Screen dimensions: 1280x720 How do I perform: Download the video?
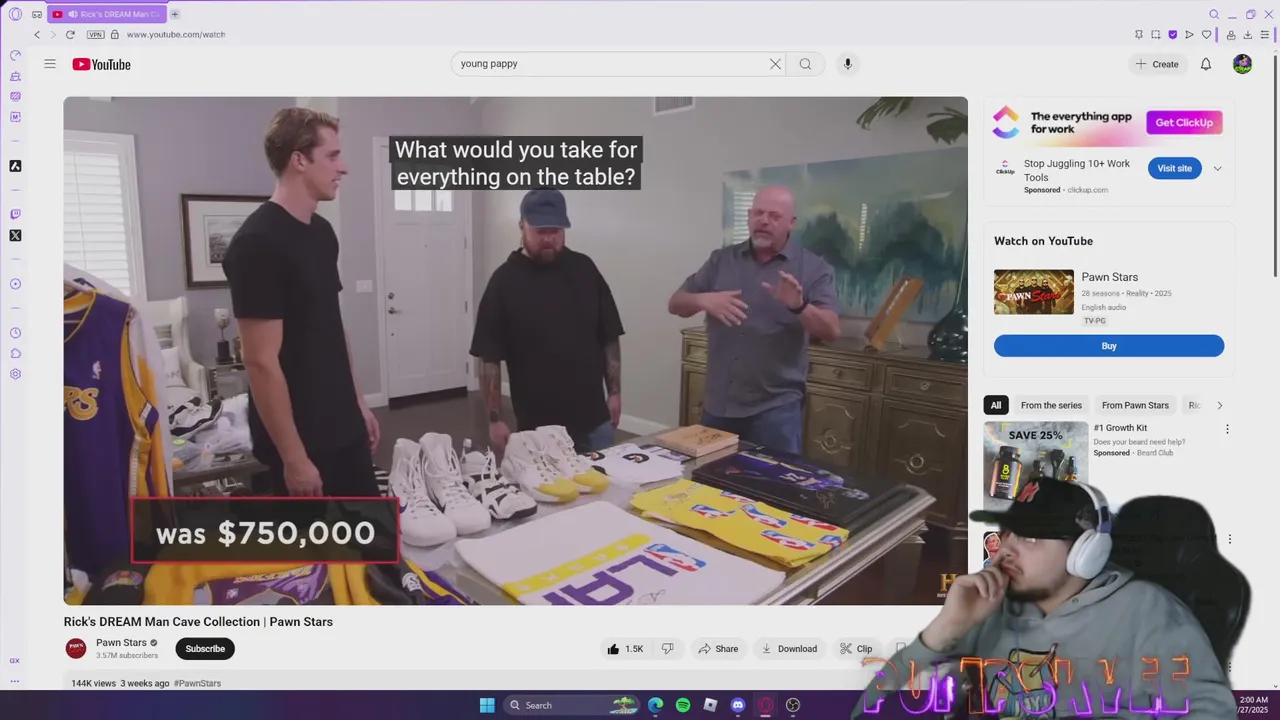click(x=789, y=649)
